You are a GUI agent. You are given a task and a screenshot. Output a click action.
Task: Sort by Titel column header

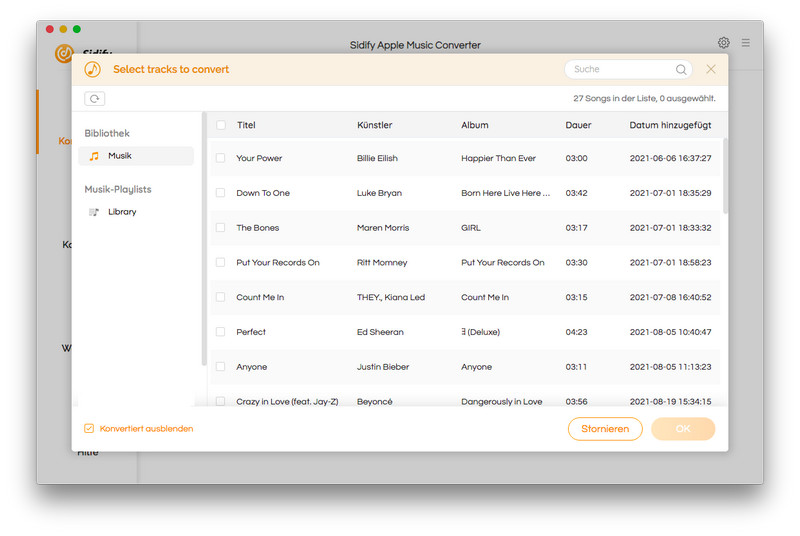click(x=246, y=125)
